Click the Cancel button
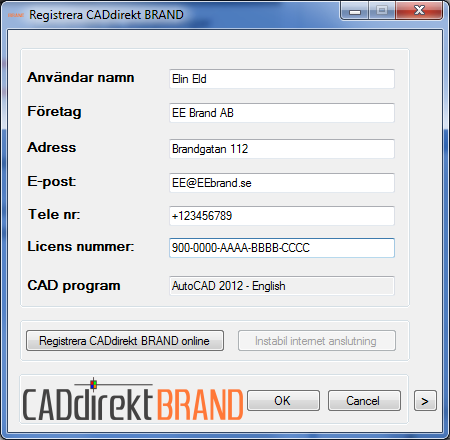 click(364, 400)
